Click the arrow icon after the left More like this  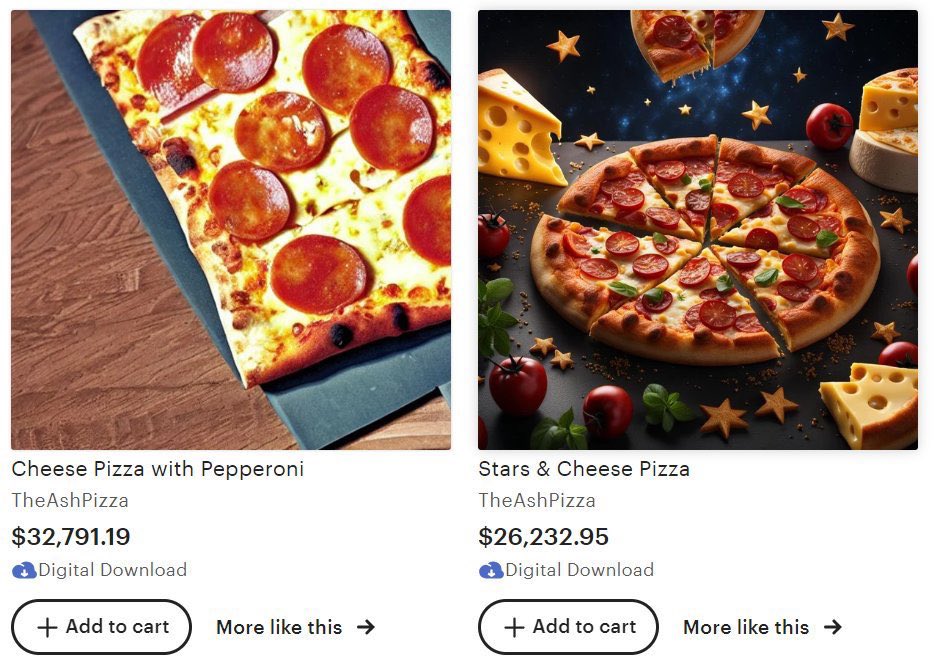pos(366,628)
